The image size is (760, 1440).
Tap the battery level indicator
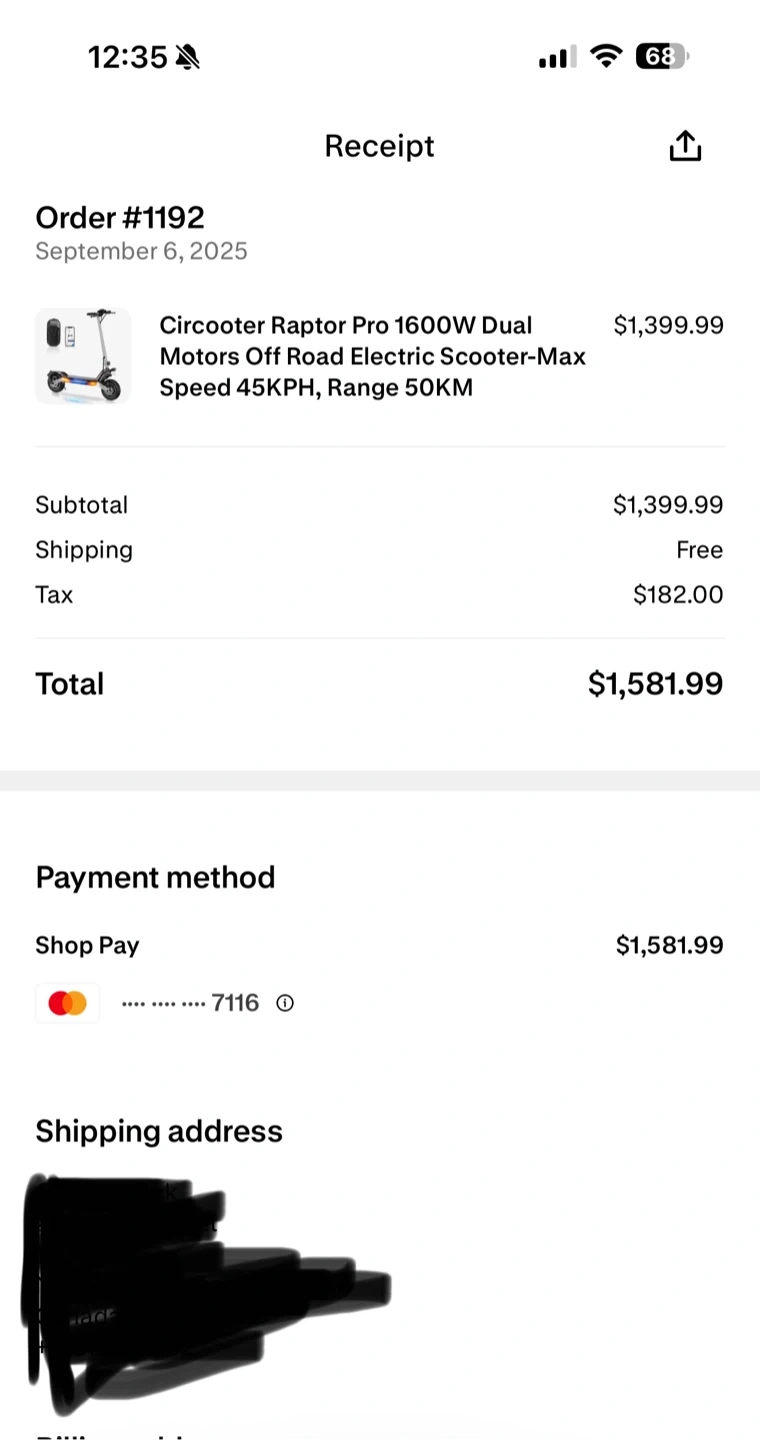pyautogui.click(x=661, y=56)
